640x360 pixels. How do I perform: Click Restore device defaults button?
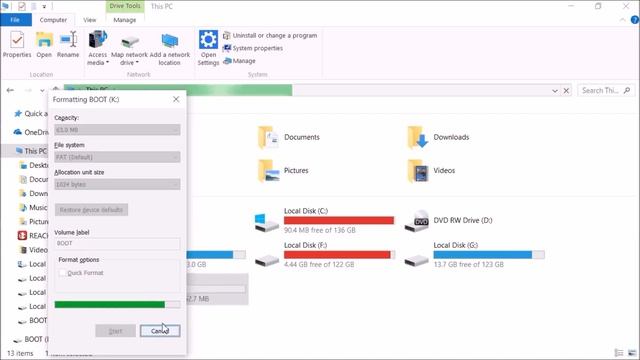[x=91, y=210]
